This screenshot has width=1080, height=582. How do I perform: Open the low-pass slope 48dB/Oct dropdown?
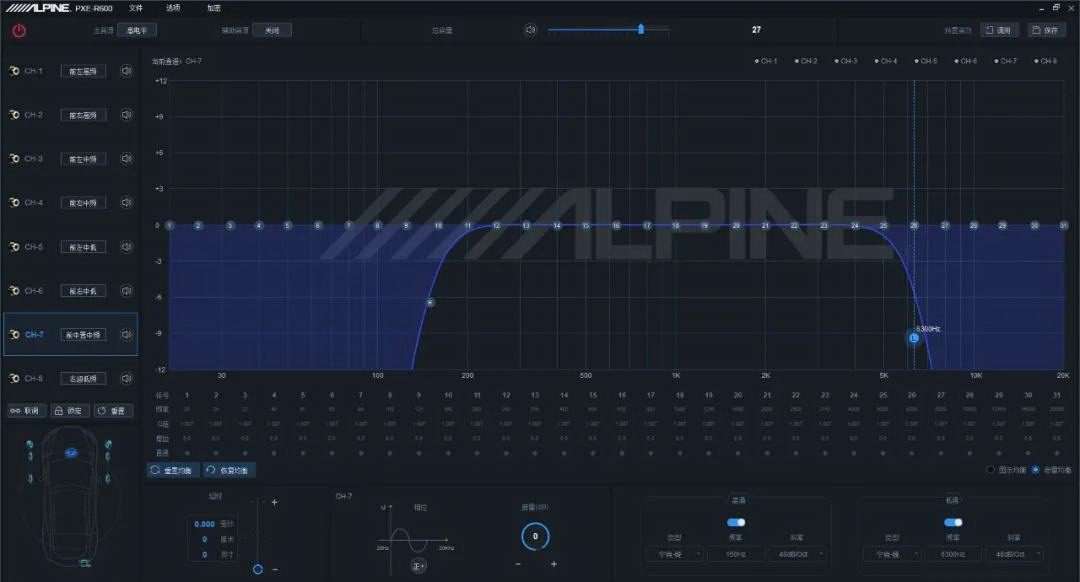coord(1015,554)
